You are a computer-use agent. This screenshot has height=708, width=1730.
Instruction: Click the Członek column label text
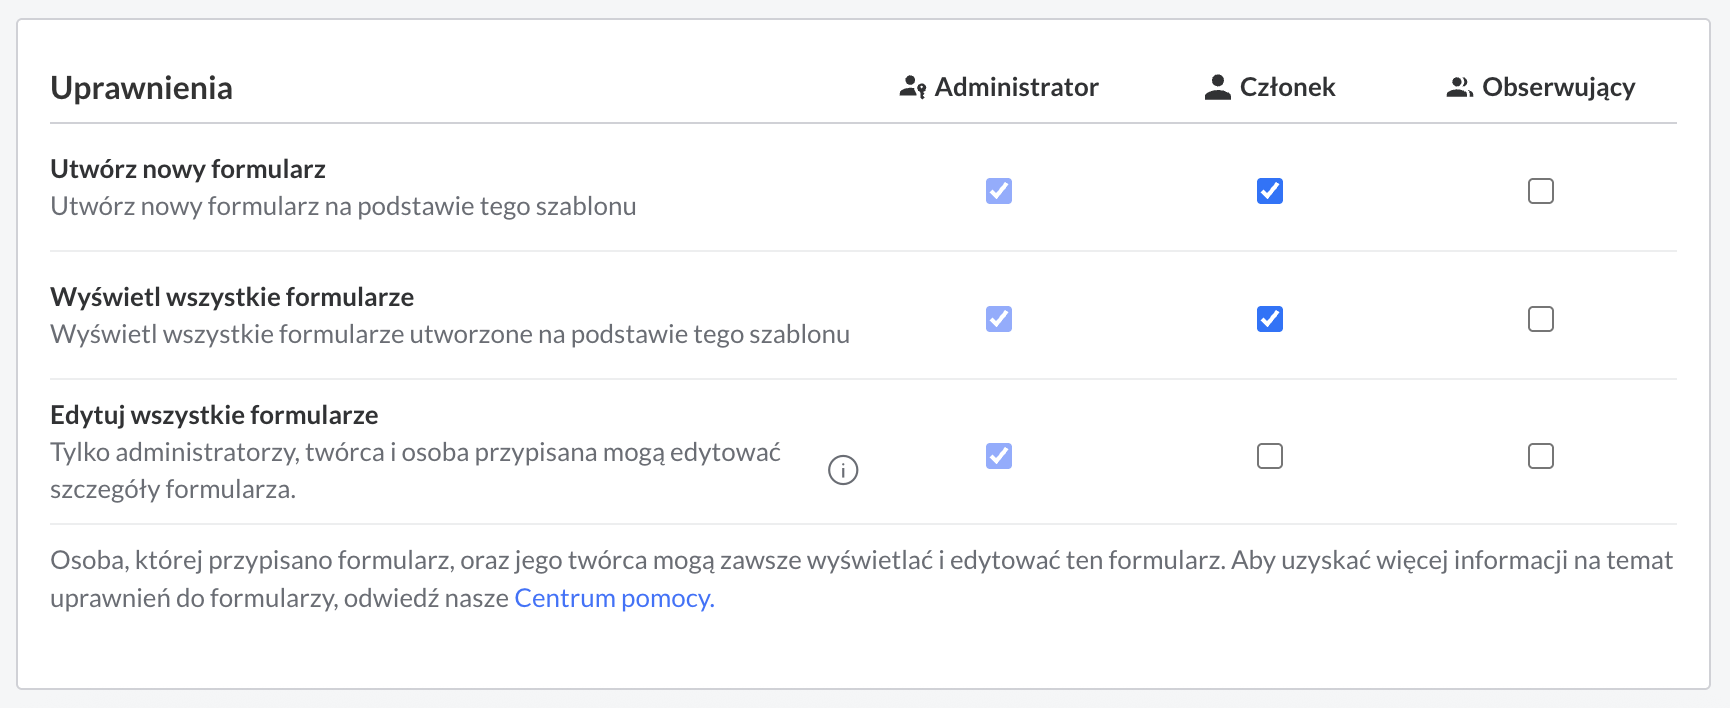point(1287,88)
